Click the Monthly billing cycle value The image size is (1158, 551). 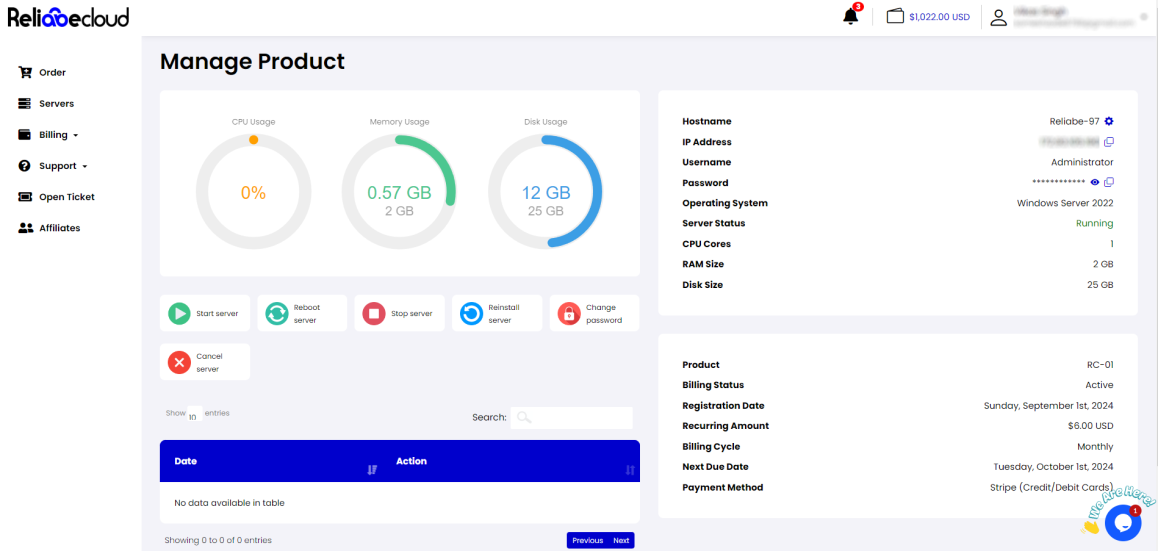[1095, 446]
